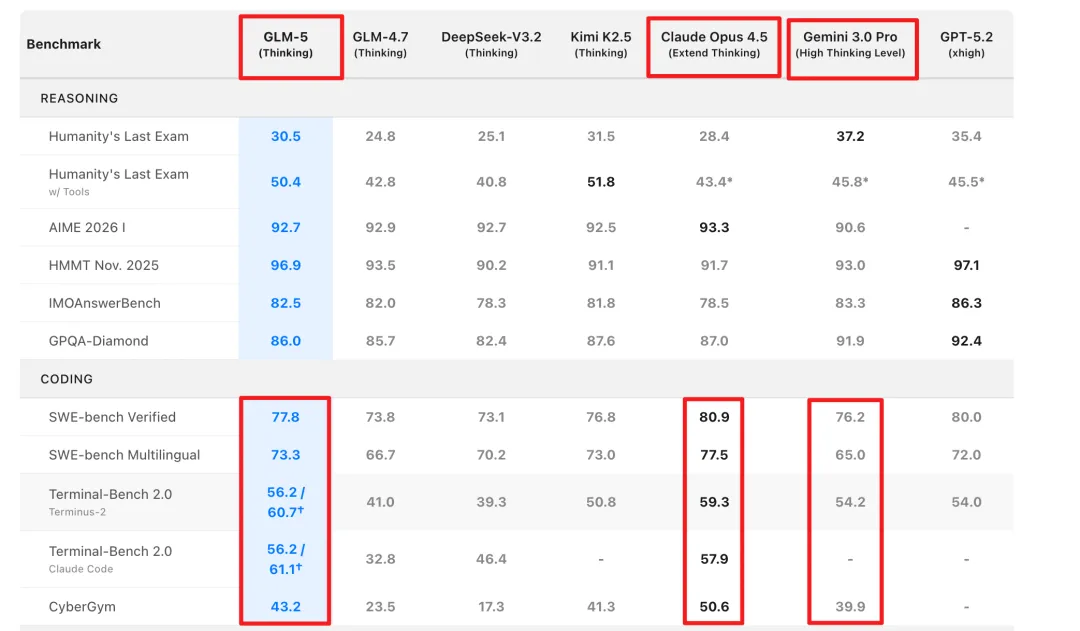The height and width of the screenshot is (631, 1080).
Task: Click DeepSeek-V3.2 CyberGym score 17.3
Action: coord(491,607)
